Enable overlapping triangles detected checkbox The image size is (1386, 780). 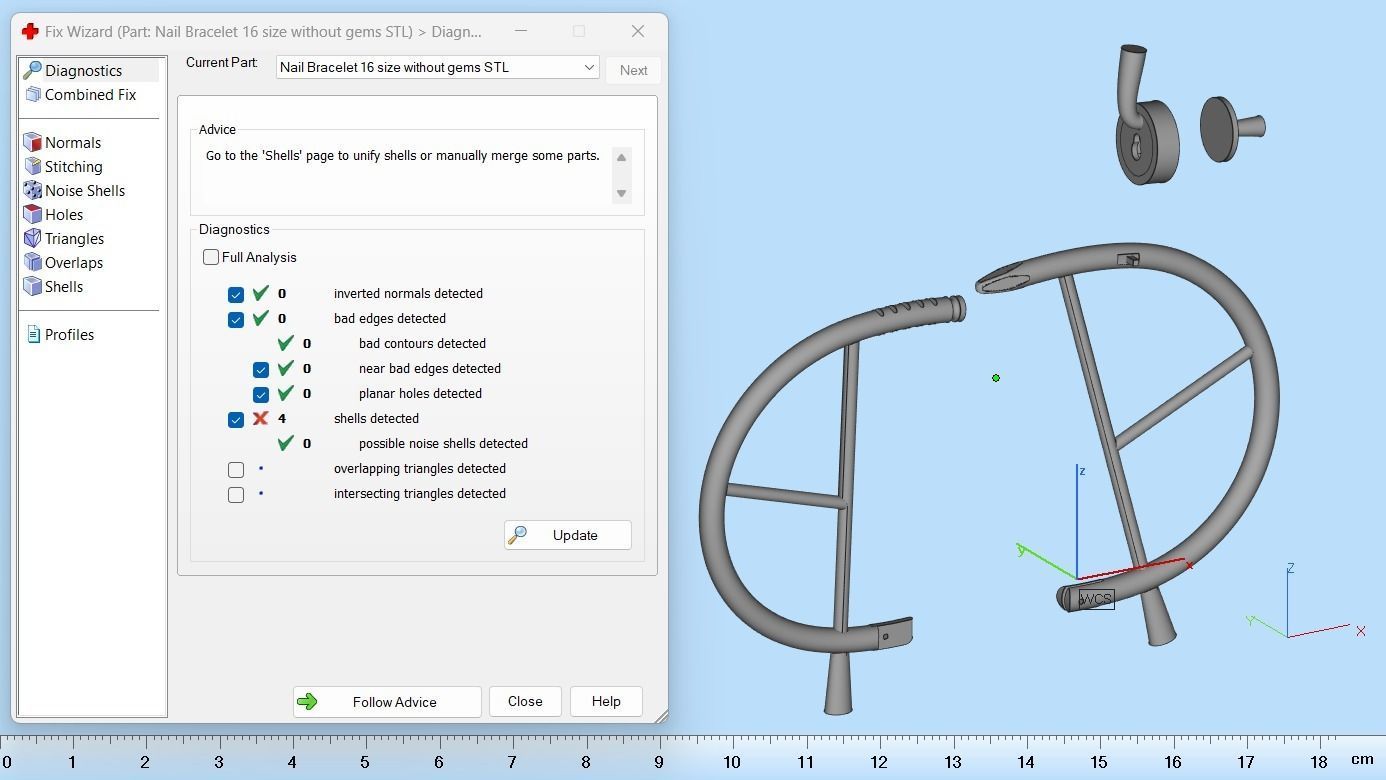pyautogui.click(x=236, y=469)
